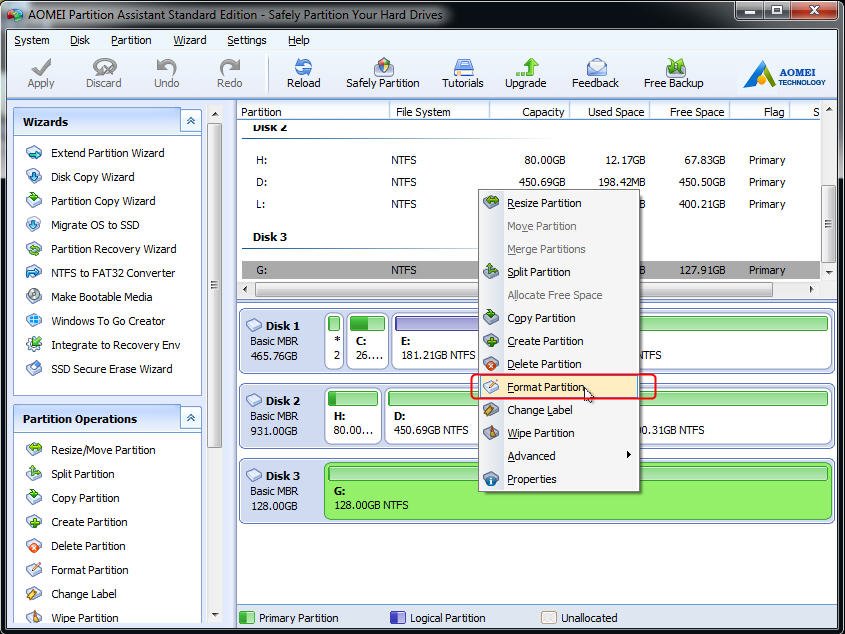This screenshot has width=845, height=634.
Task: Select the H: partition row
Action: pyautogui.click(x=531, y=160)
